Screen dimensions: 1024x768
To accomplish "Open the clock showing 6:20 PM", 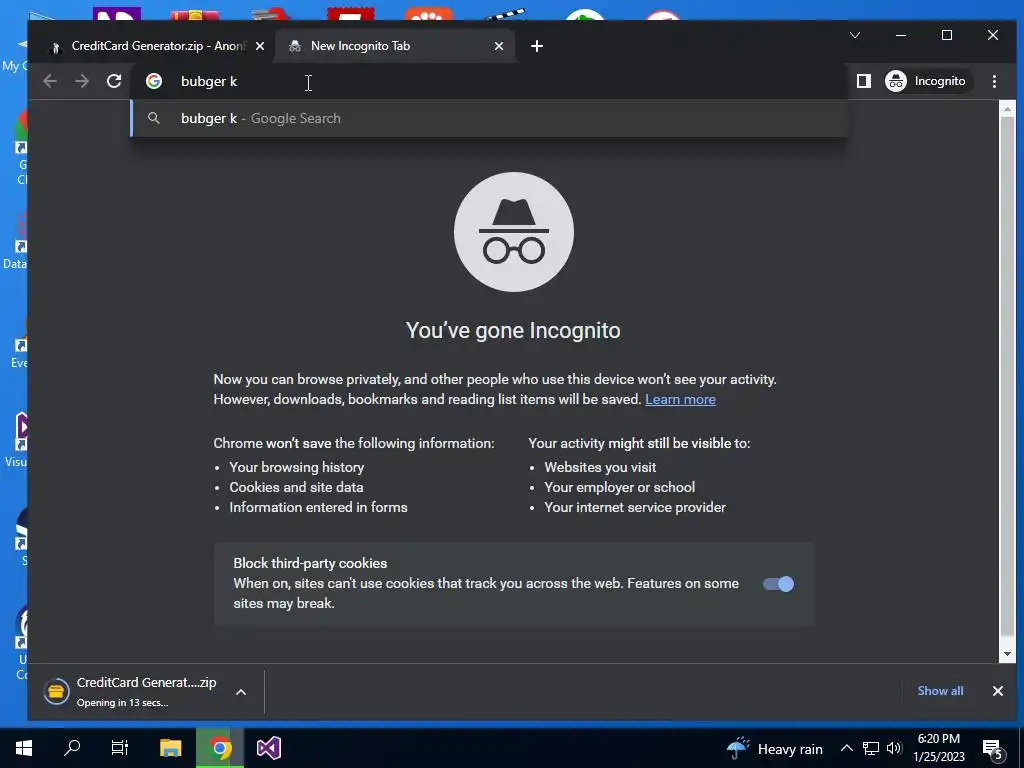I will click(939, 748).
